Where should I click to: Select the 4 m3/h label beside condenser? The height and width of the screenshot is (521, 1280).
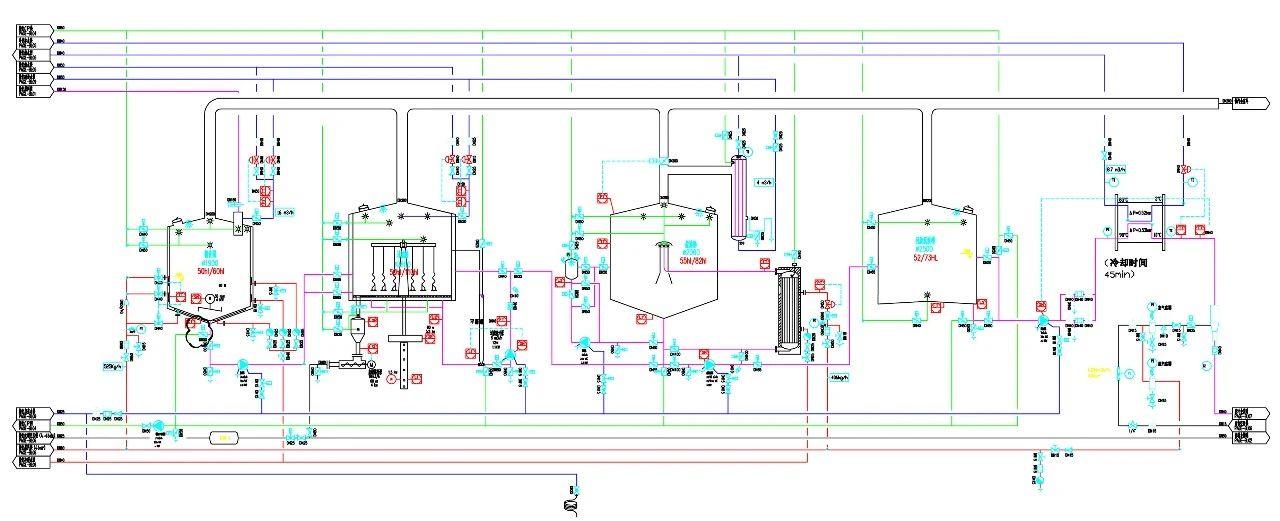tap(766, 183)
